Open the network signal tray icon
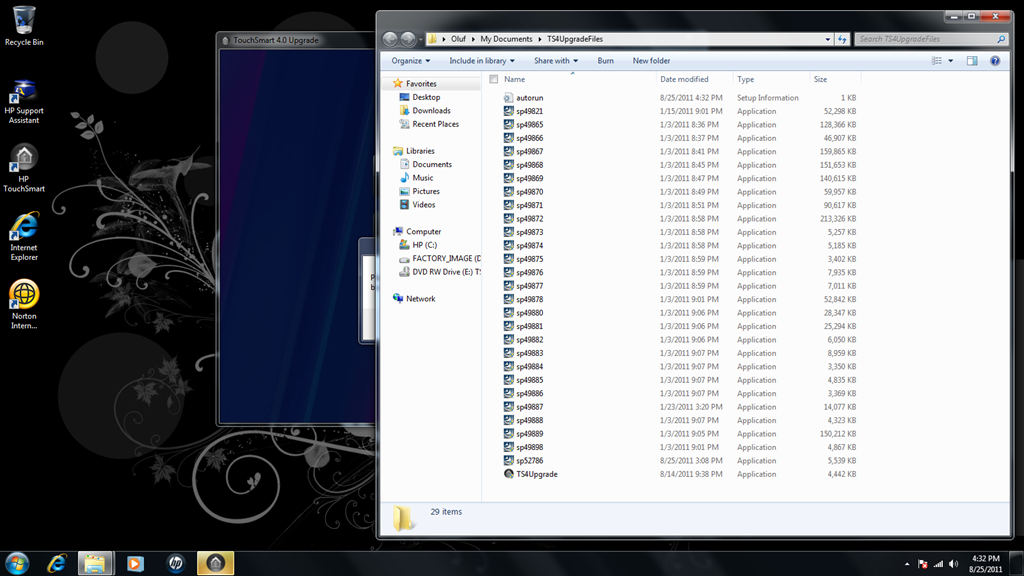Image resolution: width=1024 pixels, height=576 pixels. click(938, 564)
